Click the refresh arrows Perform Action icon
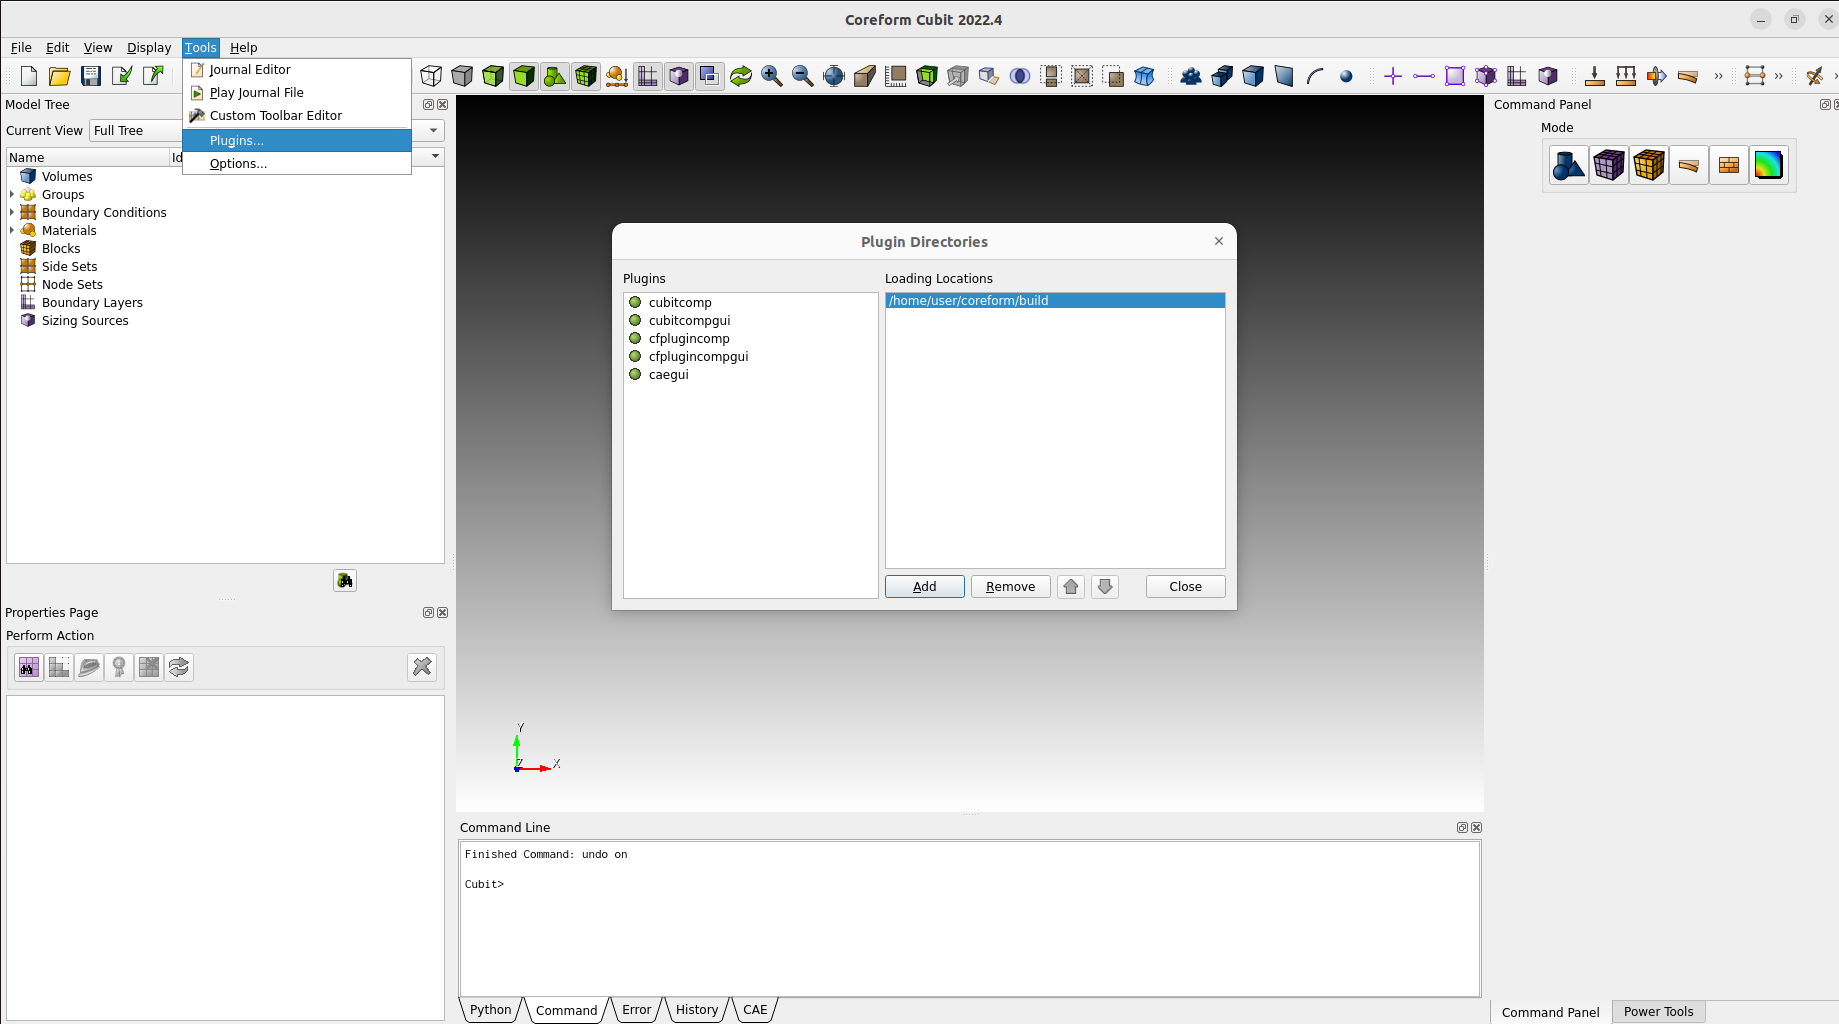 179,667
